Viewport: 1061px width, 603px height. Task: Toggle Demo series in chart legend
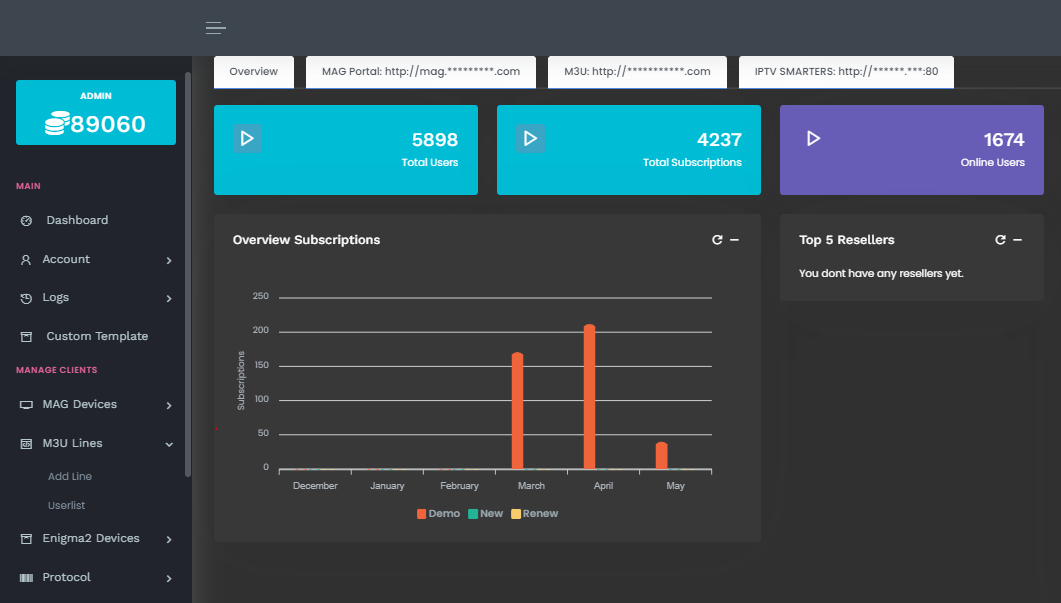click(x=438, y=513)
